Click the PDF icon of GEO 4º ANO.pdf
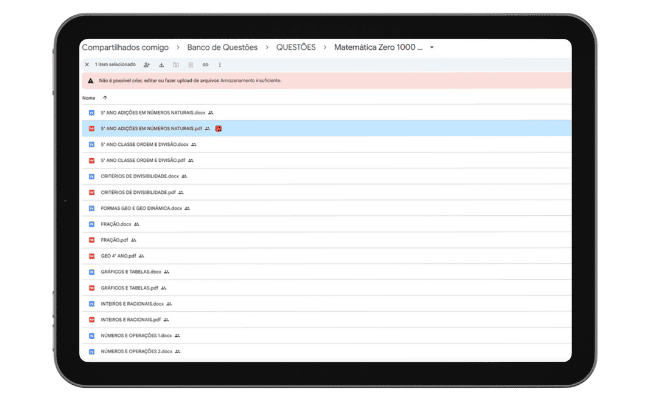This screenshot has width=650, height=400. [x=91, y=256]
